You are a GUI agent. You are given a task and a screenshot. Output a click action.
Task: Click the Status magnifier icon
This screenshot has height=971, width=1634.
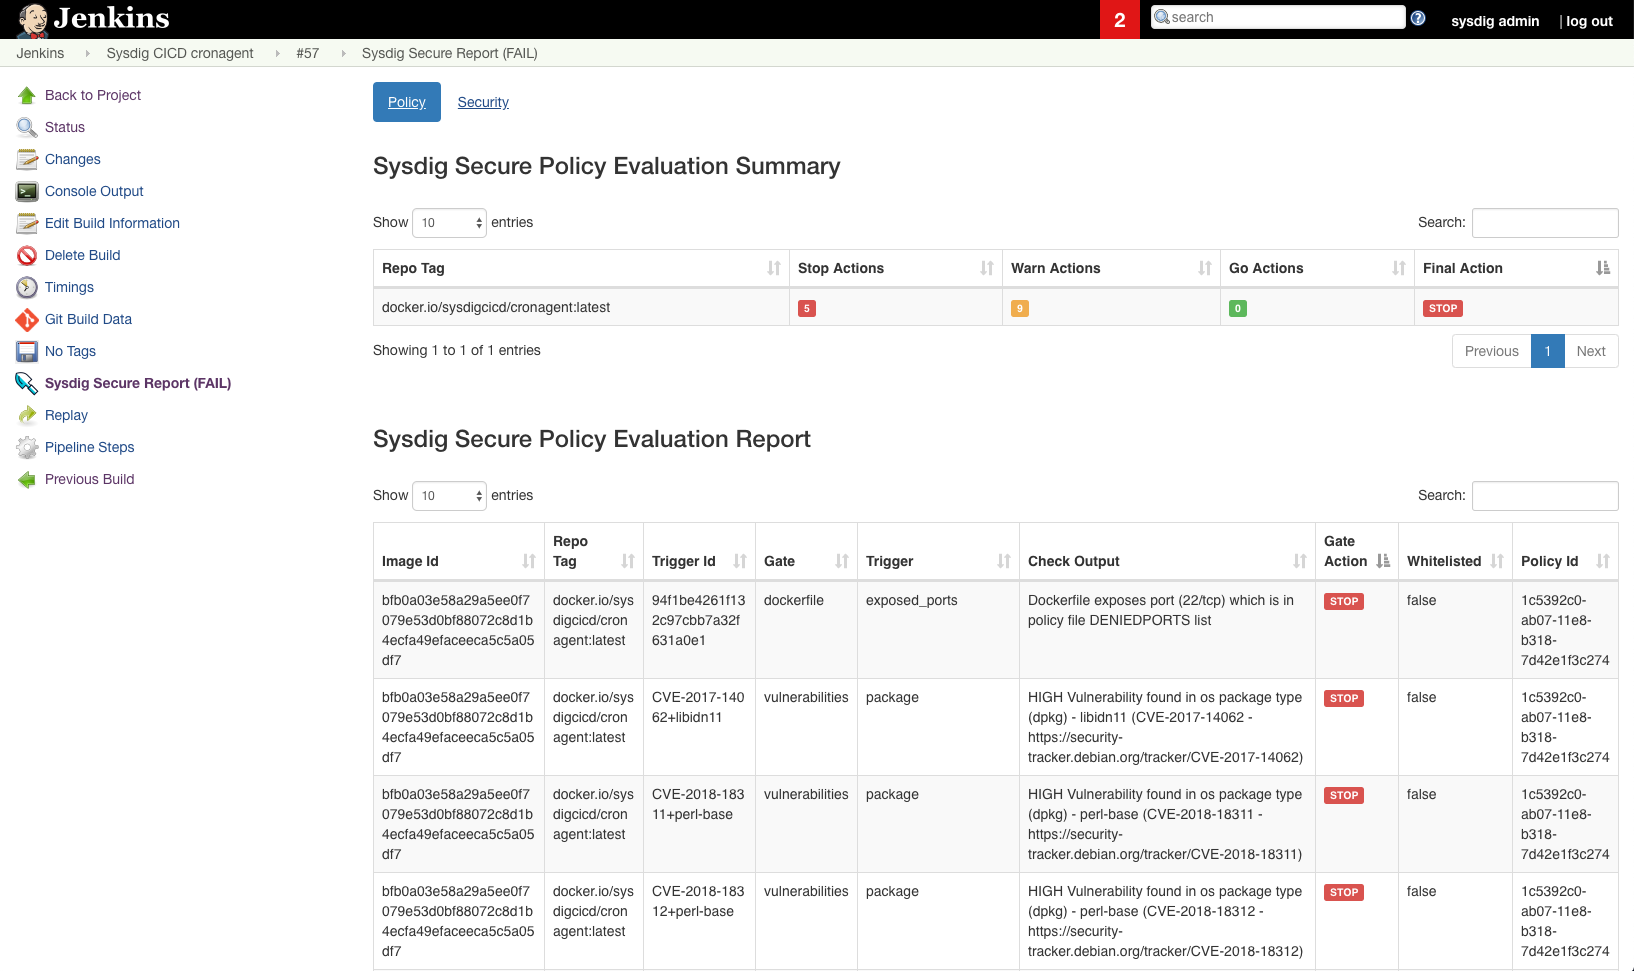coord(27,127)
